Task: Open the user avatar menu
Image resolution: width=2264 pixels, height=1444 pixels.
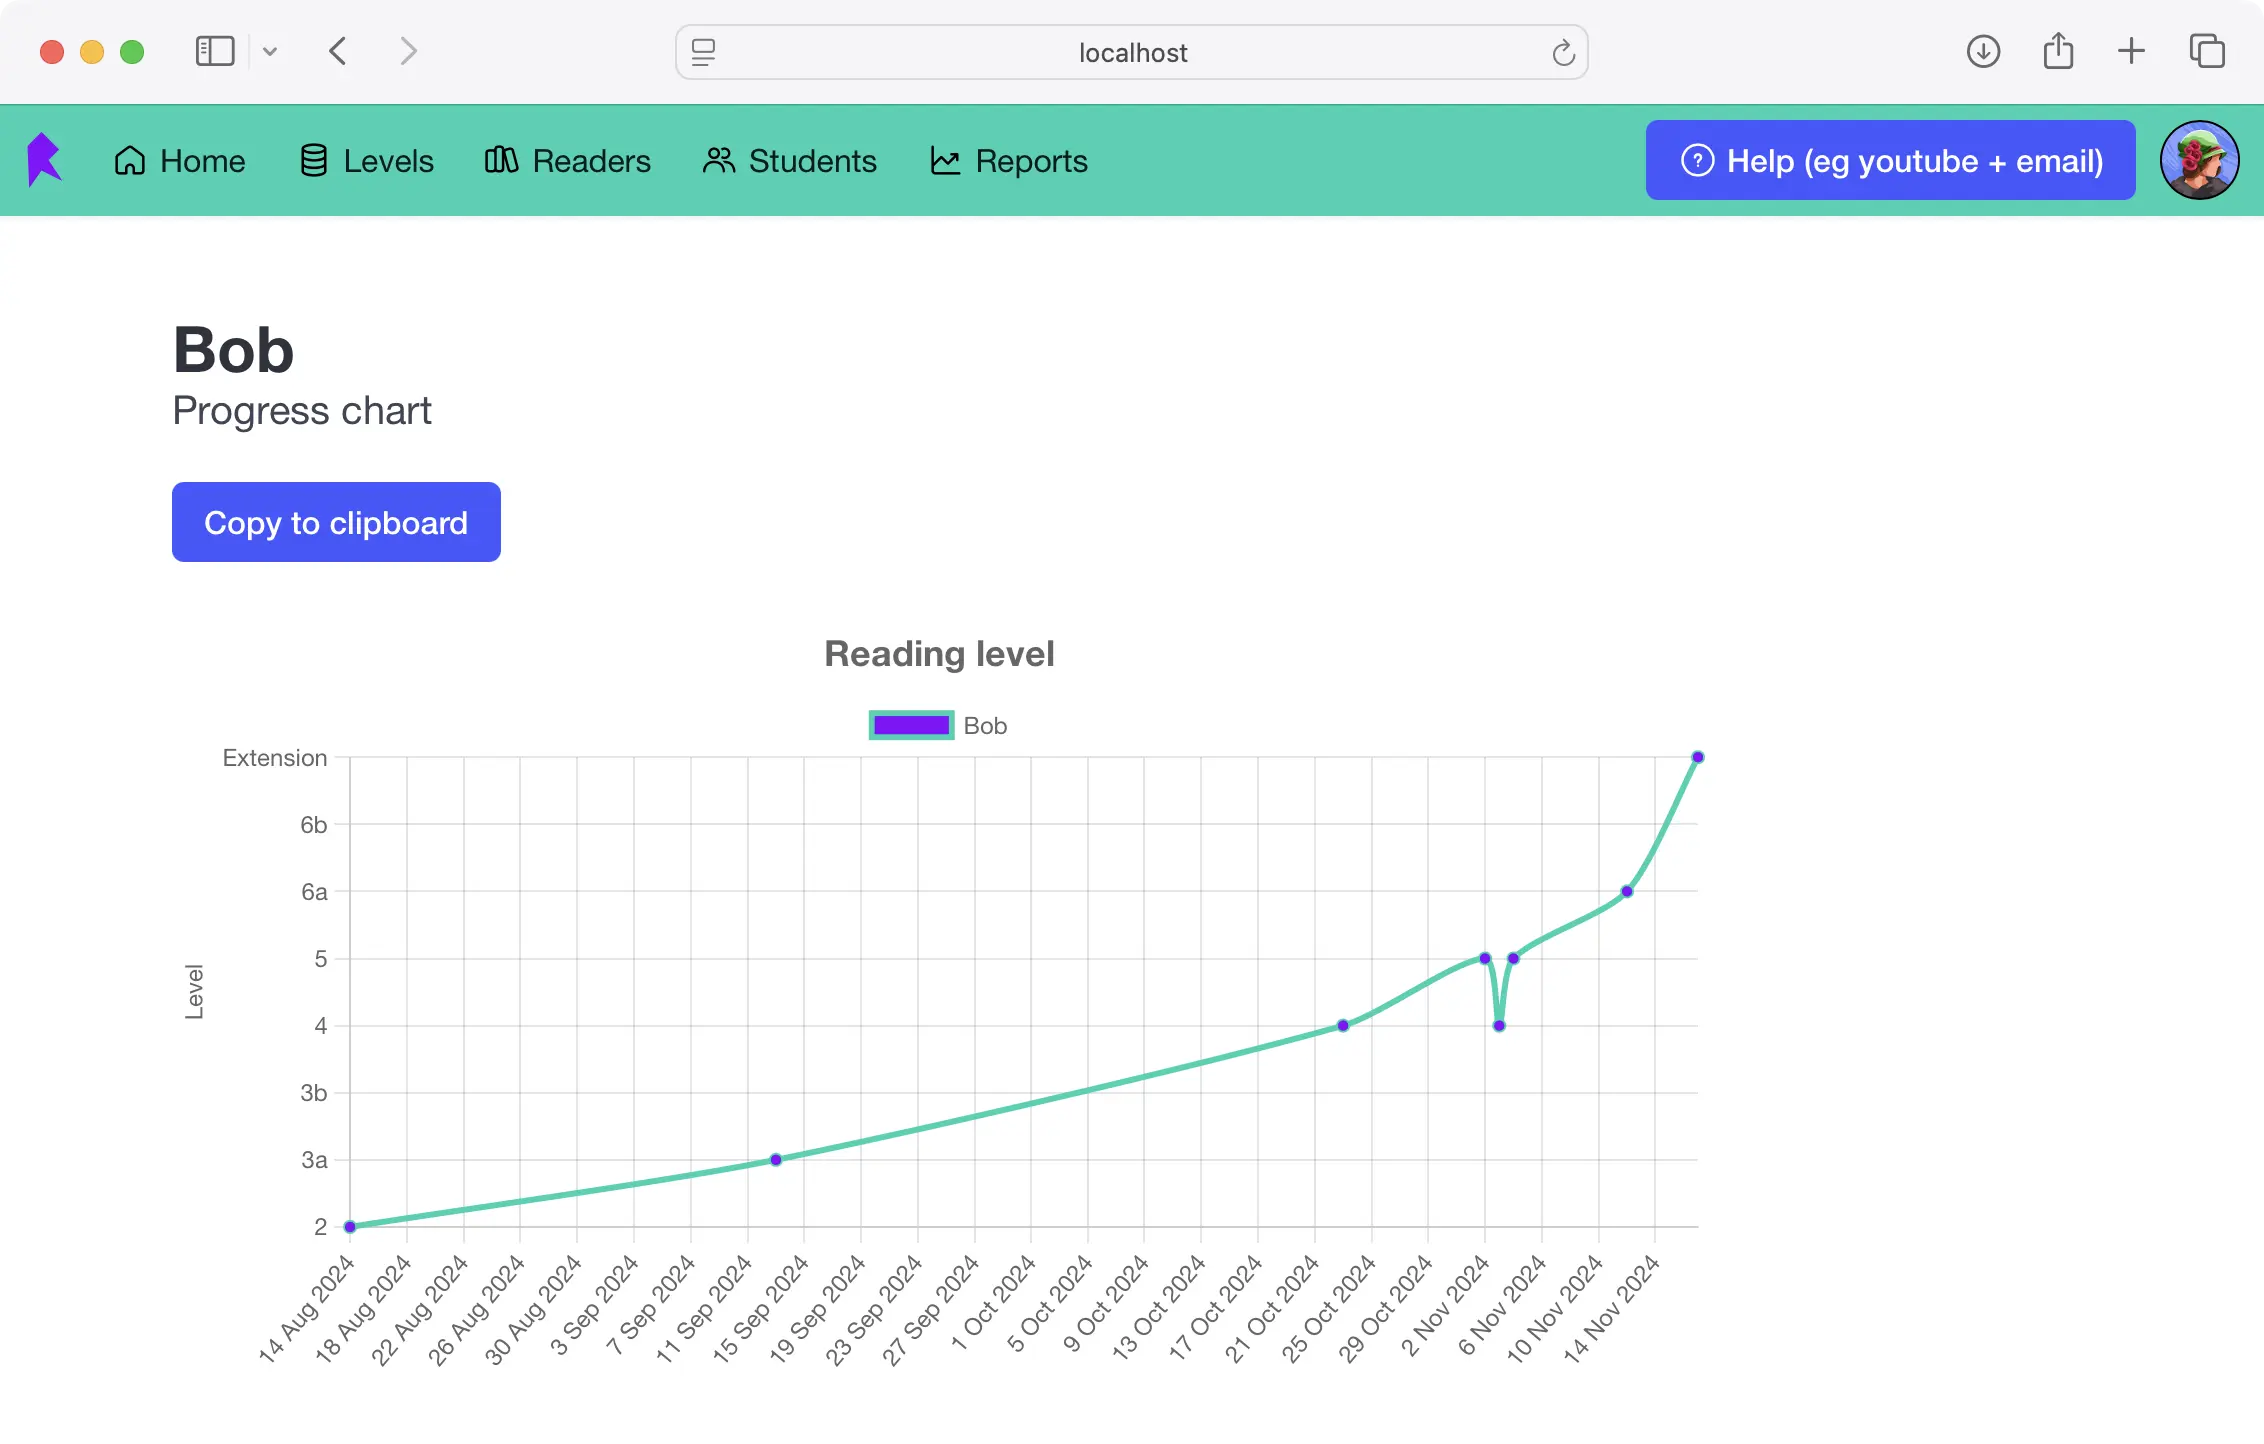Action: [2199, 160]
